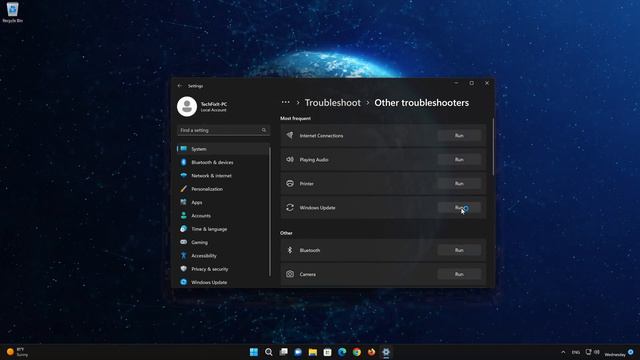This screenshot has width=640, height=360.
Task: Open the Recycle Bin on desktop
Action: coord(13,12)
